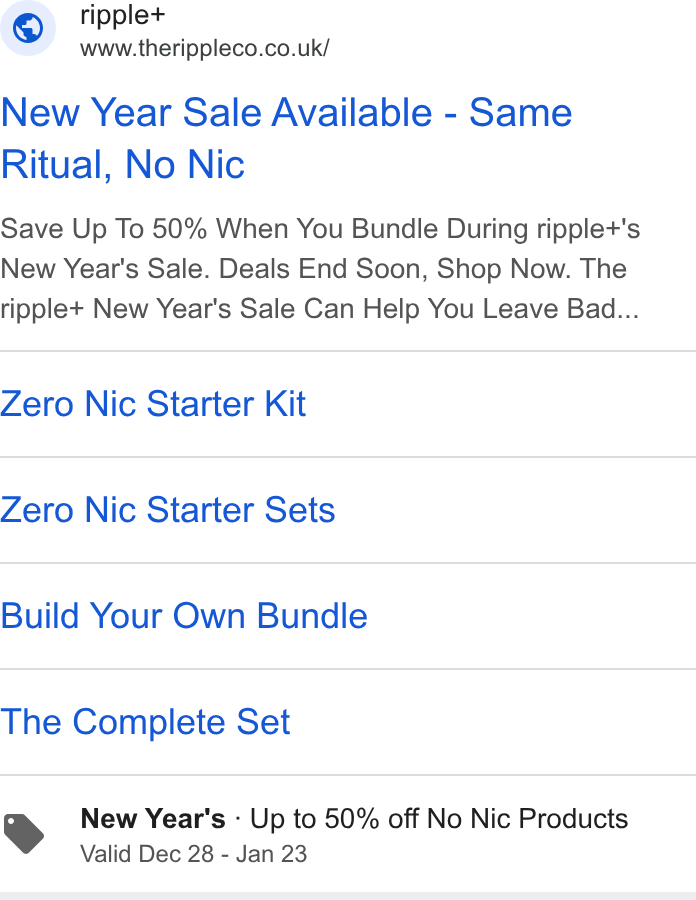696x900 pixels.
Task: Click the gray bar below the promotion
Action: [x=348, y=896]
